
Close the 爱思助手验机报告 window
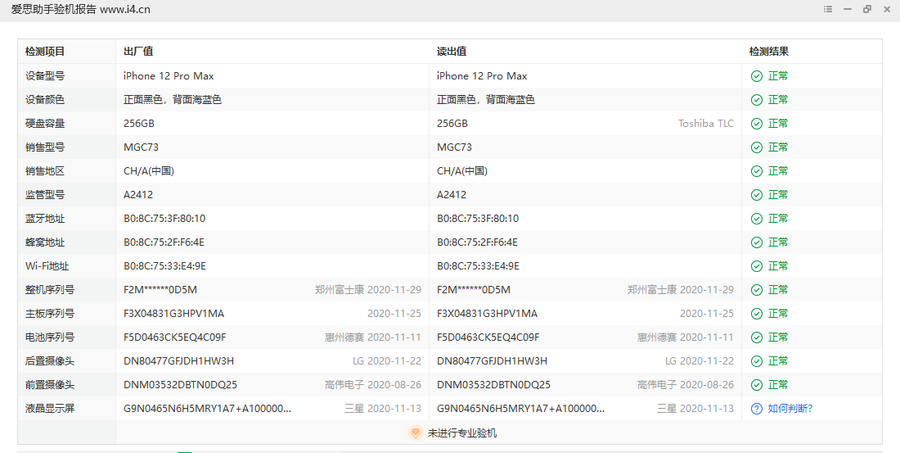point(886,9)
